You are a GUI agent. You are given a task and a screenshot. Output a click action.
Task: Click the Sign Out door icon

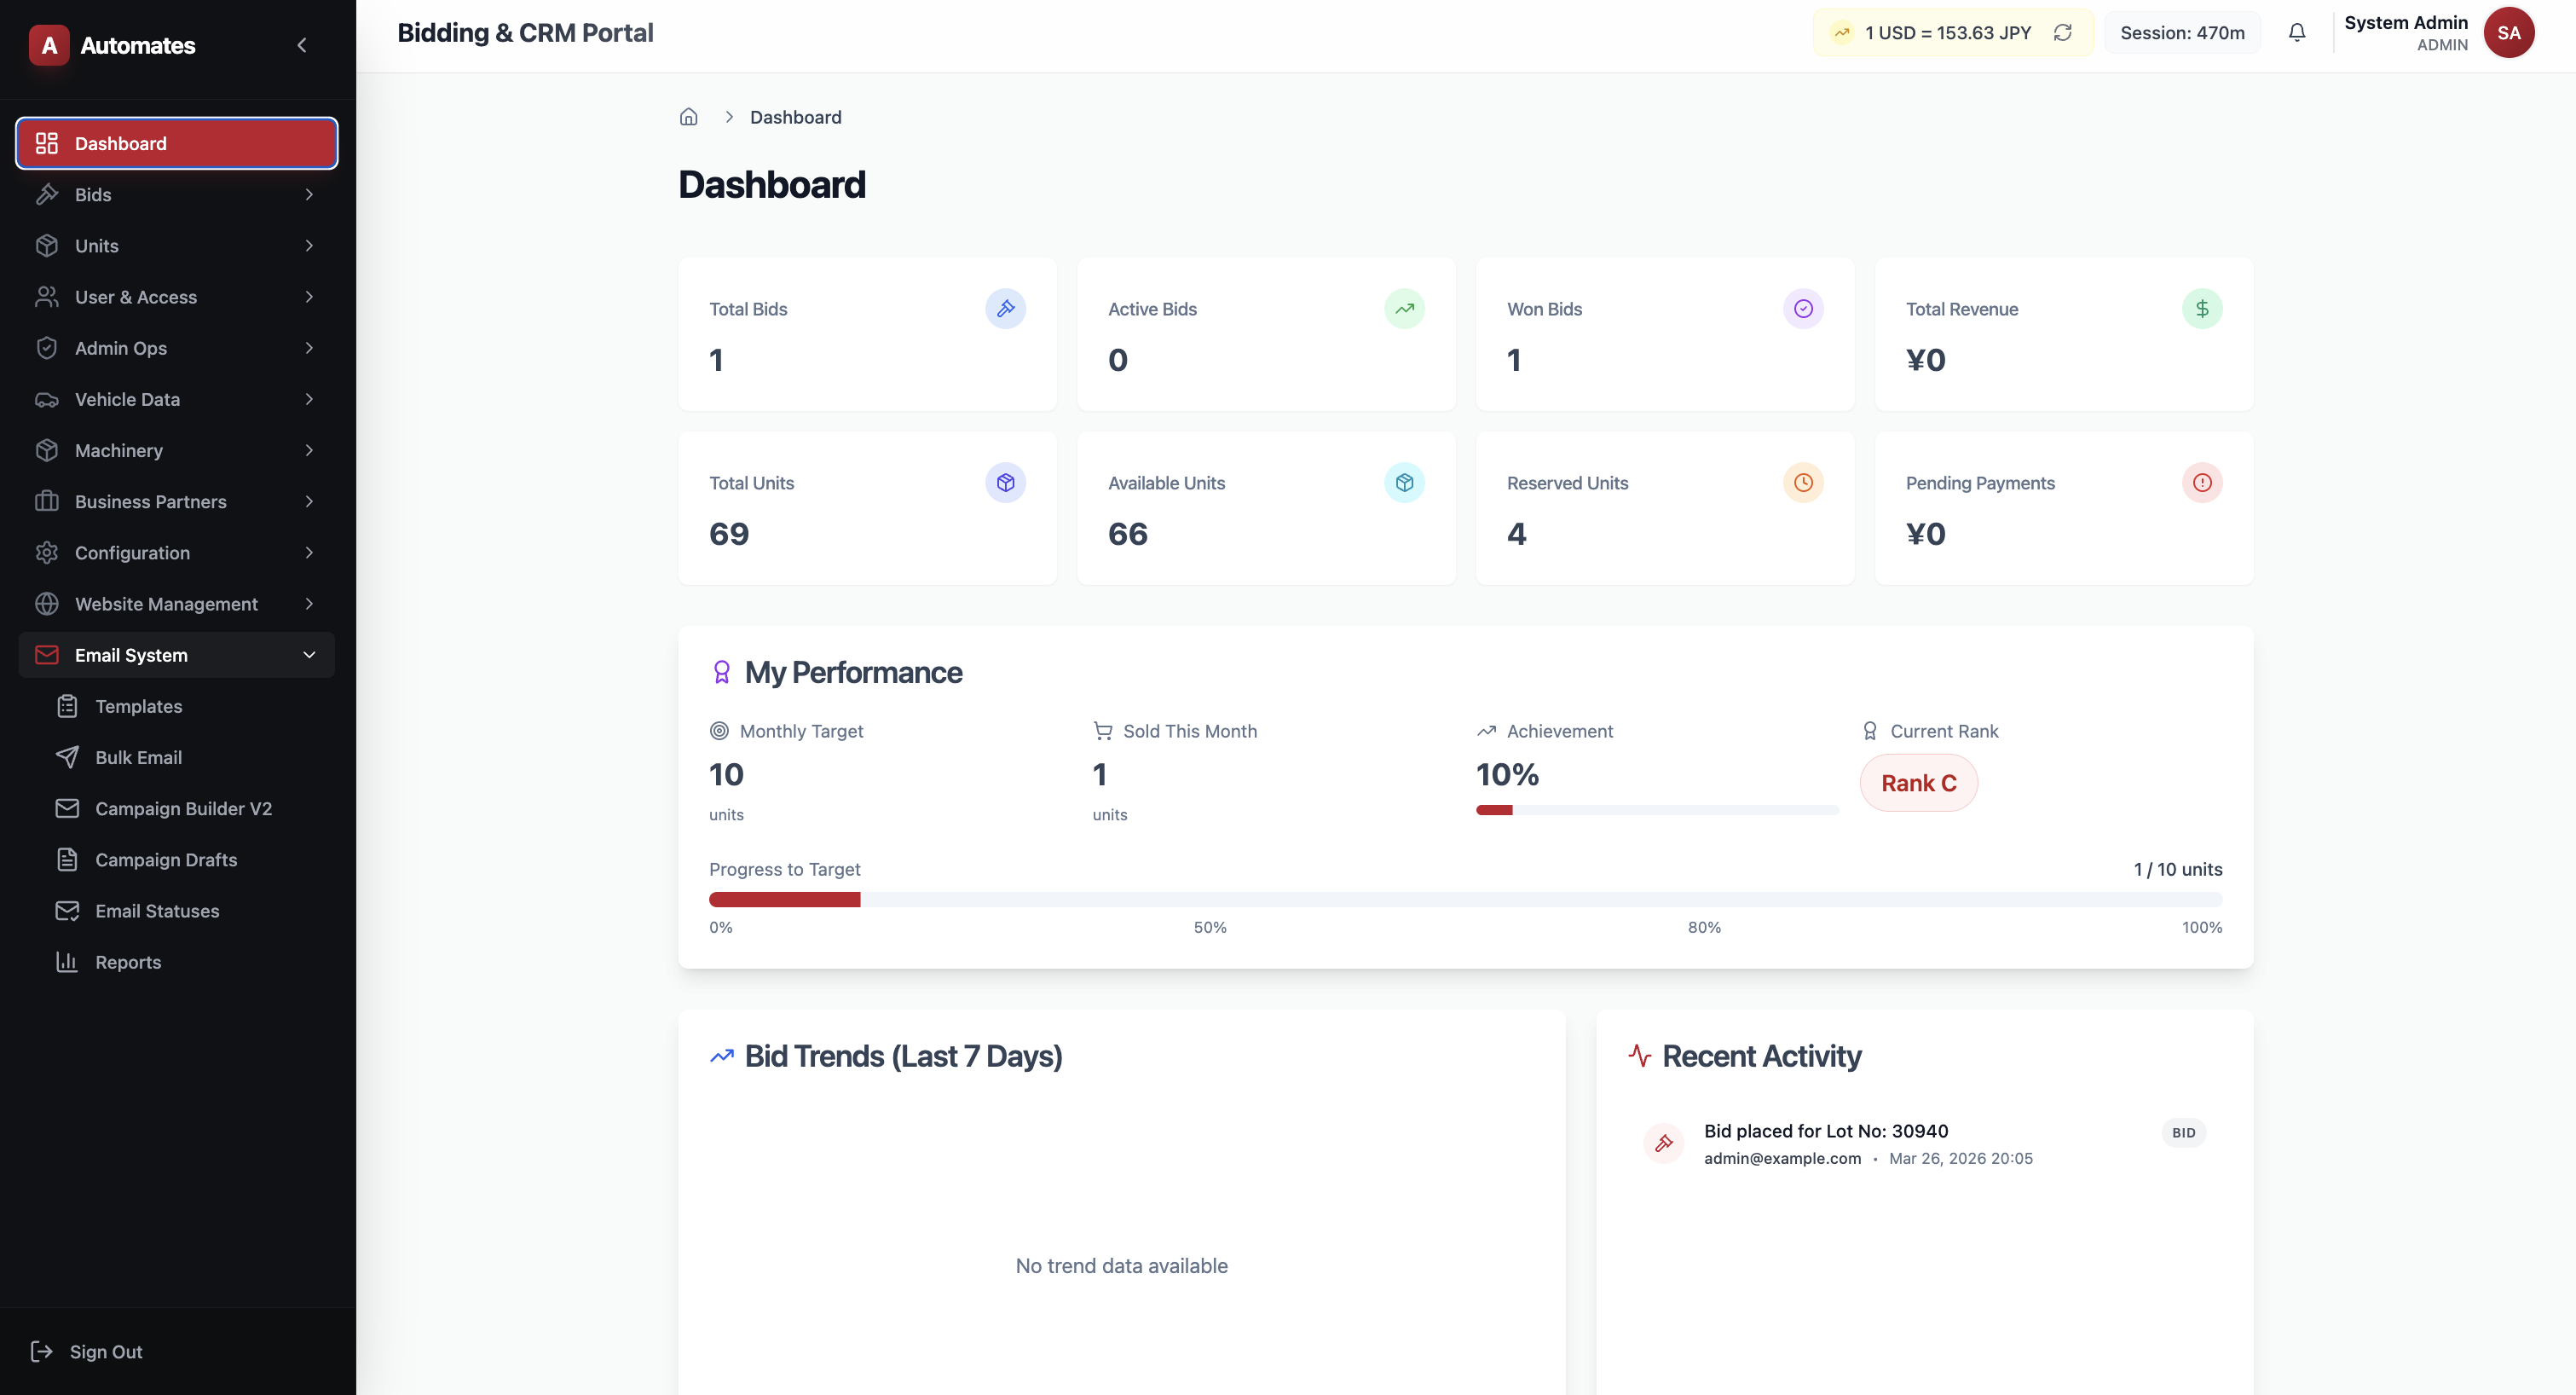tap(41, 1352)
